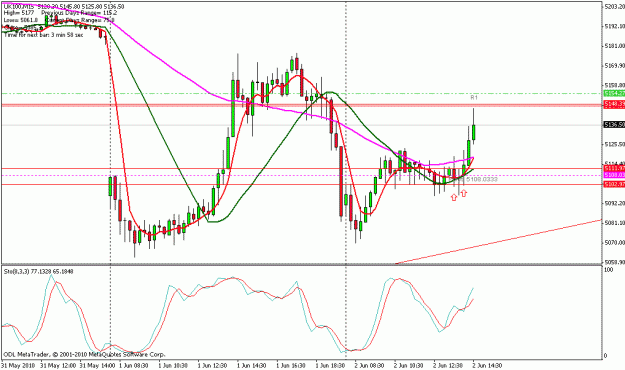Click 5169.90 on the price axis
The height and width of the screenshot is (370, 625).
(x=615, y=65)
